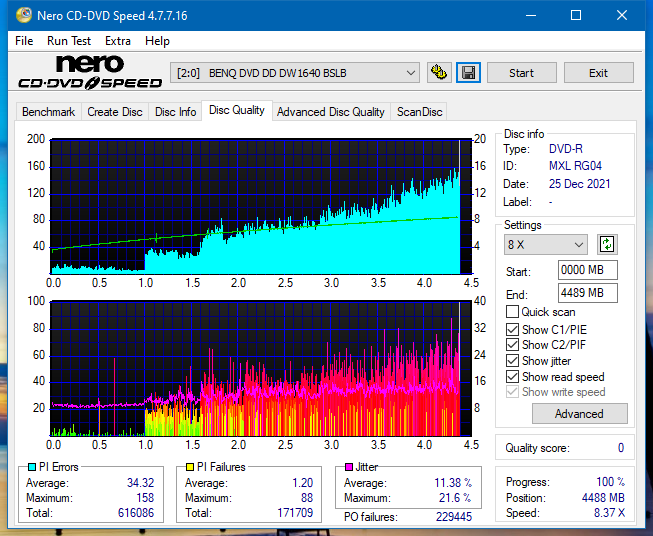Click the Nero app icon in title bar
The width and height of the screenshot is (653, 536).
[24, 15]
